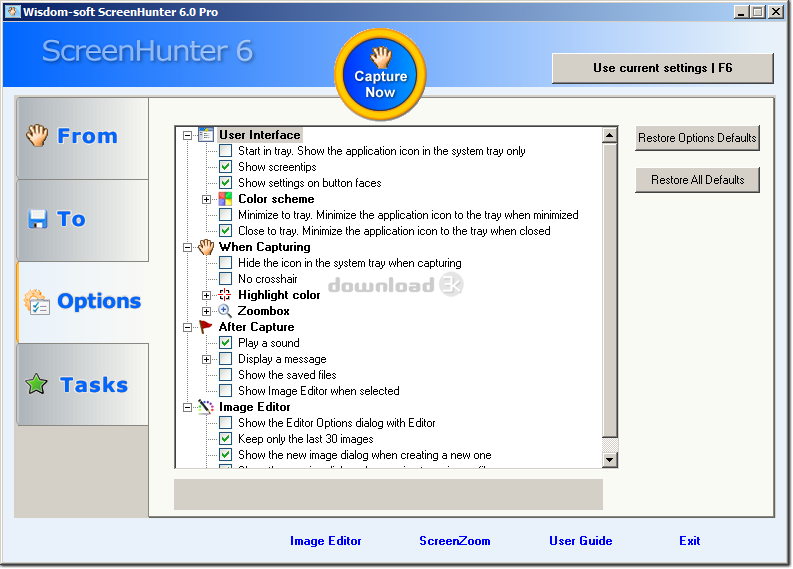793x569 pixels.
Task: Close the ScreenHunter window
Action: [x=776, y=12]
